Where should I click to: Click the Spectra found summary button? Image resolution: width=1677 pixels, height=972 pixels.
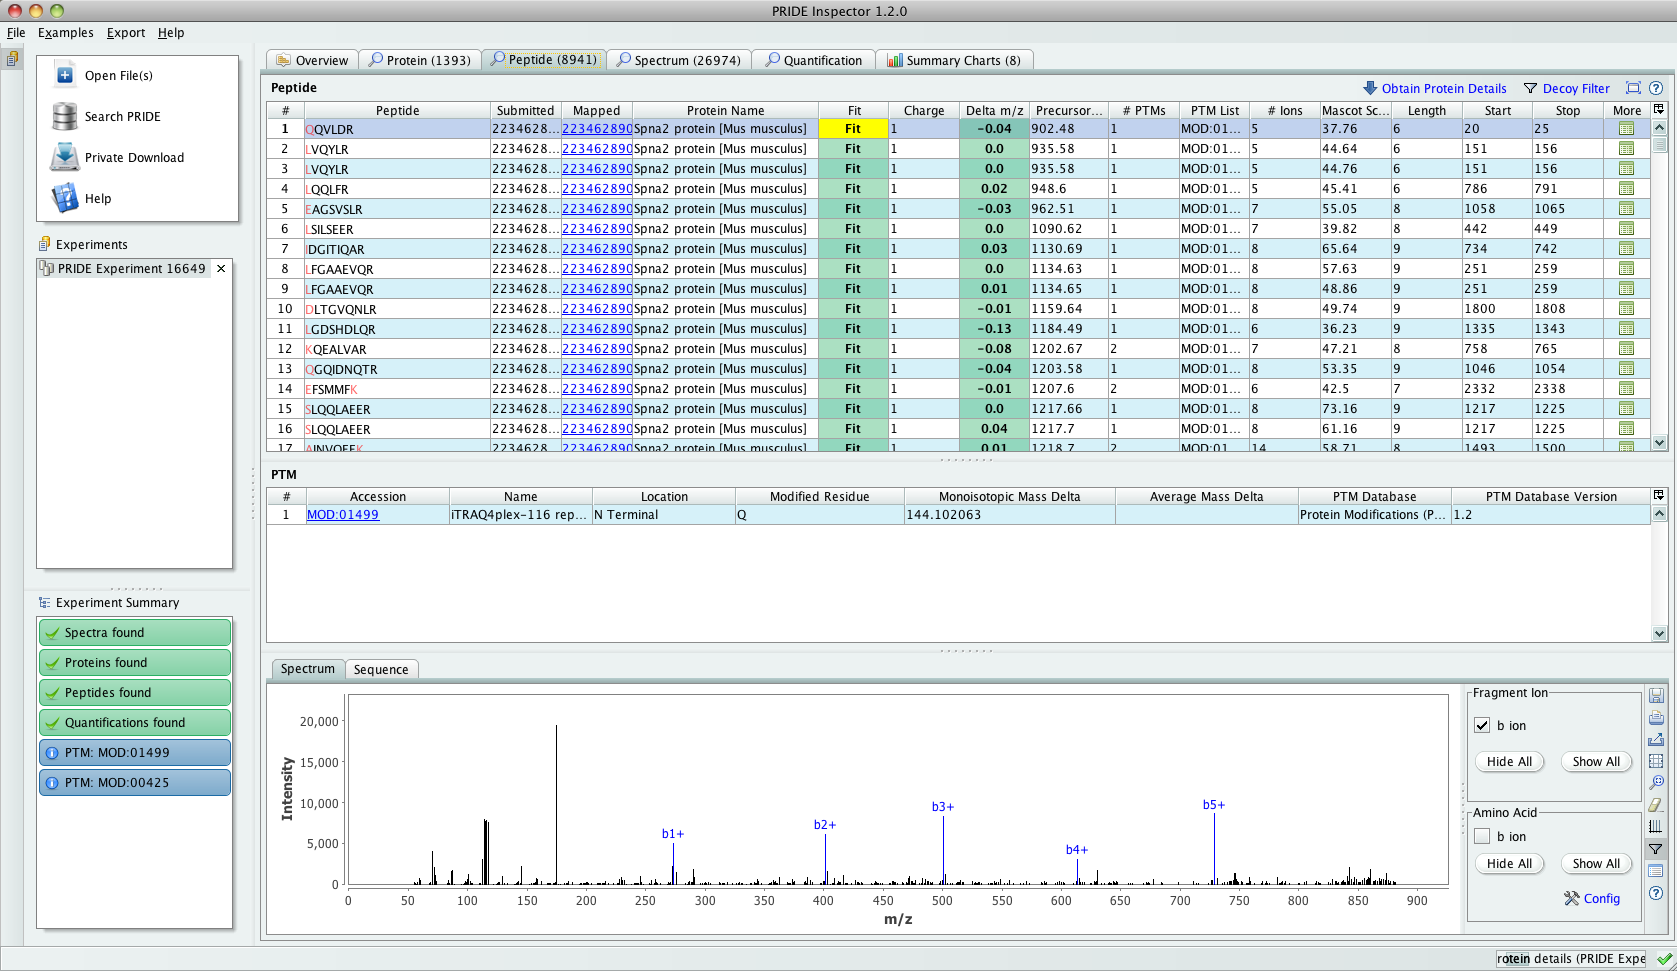pos(135,633)
